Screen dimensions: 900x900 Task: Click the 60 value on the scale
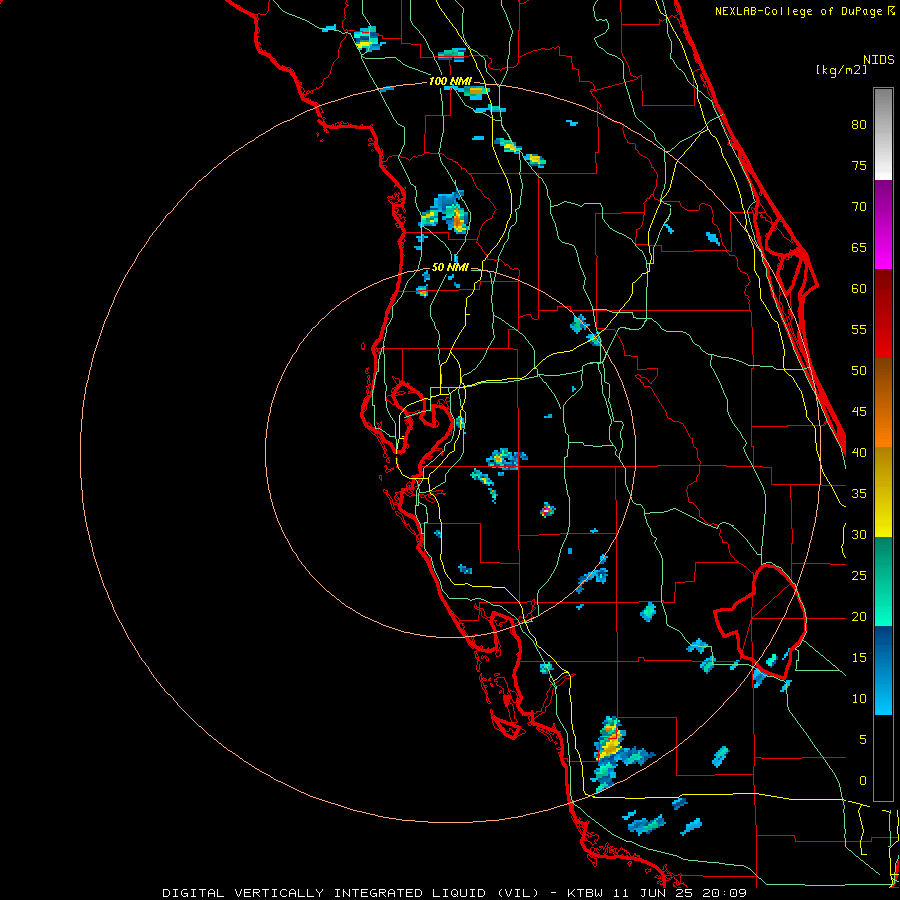(x=859, y=289)
